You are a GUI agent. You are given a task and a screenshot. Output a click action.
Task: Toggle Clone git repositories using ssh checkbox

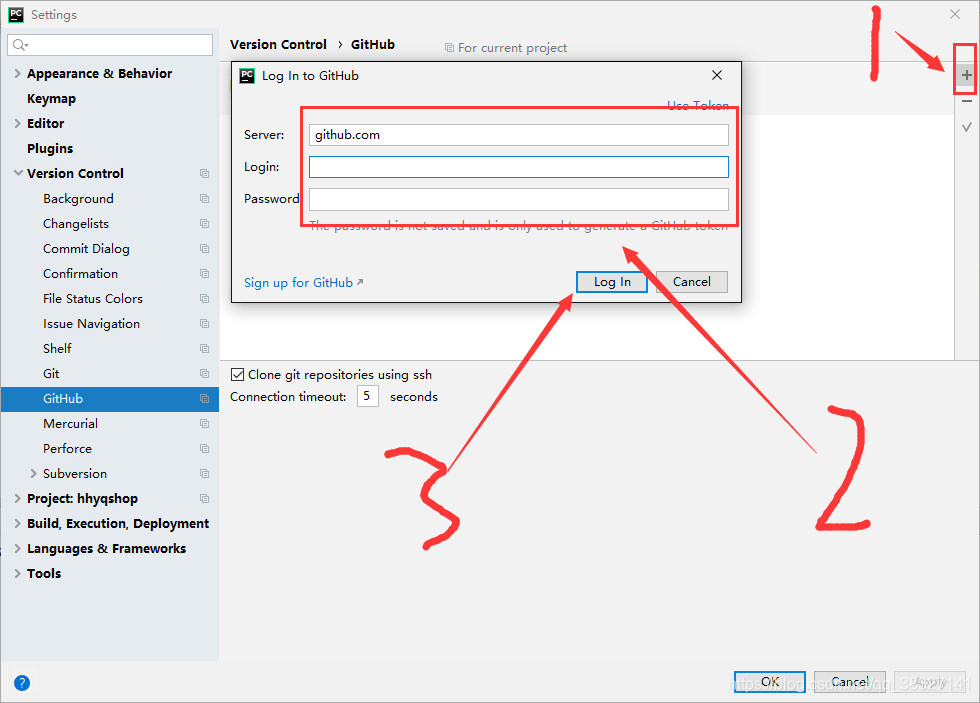(x=238, y=375)
